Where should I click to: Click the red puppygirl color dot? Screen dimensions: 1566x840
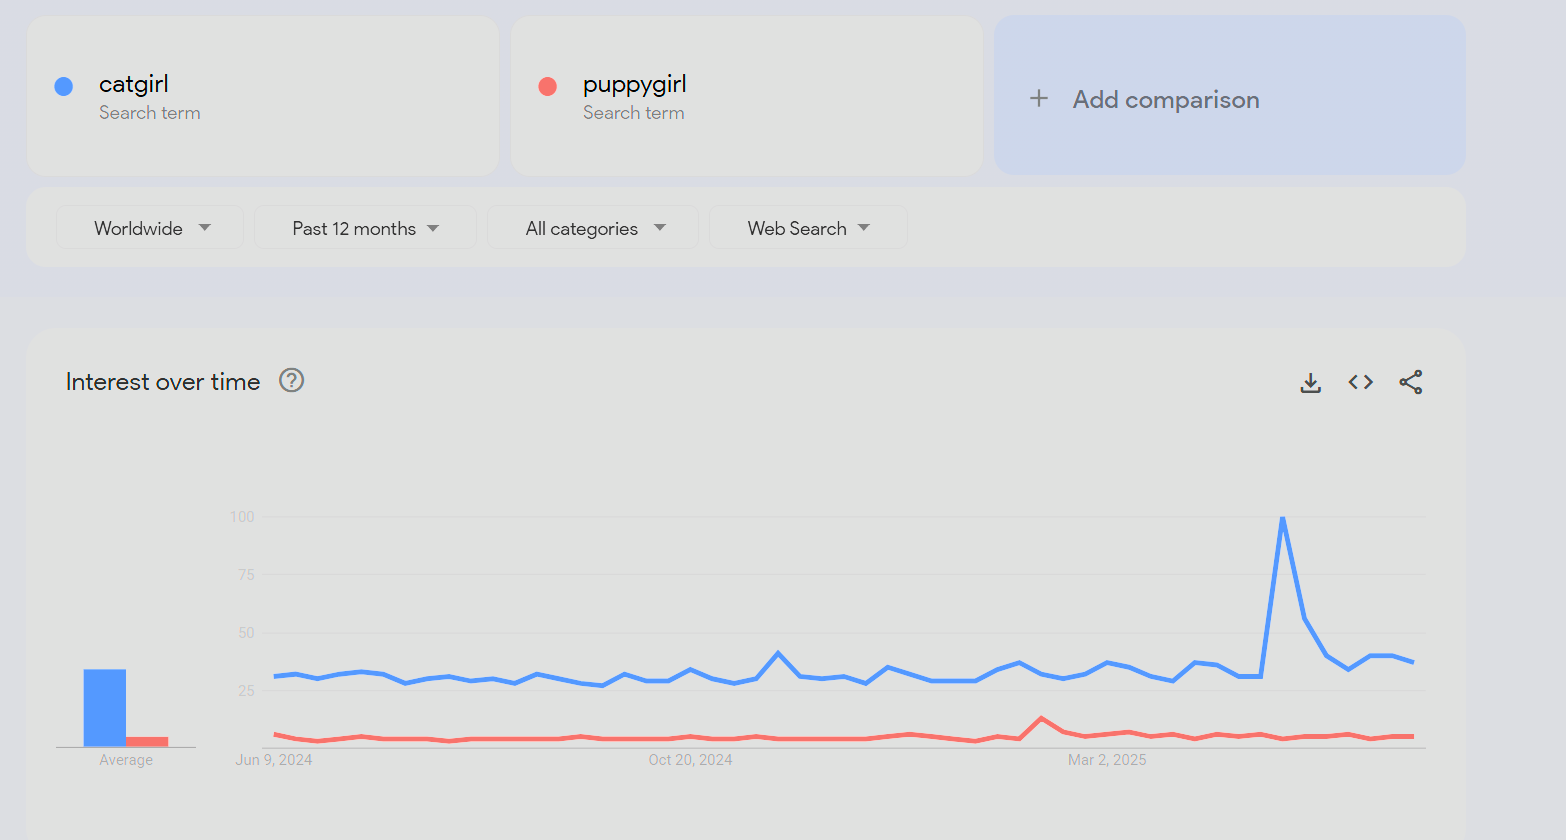click(x=547, y=86)
